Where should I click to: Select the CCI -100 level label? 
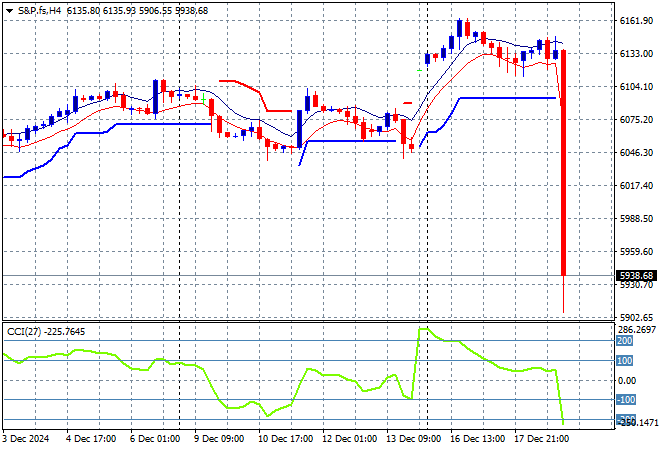624,400
